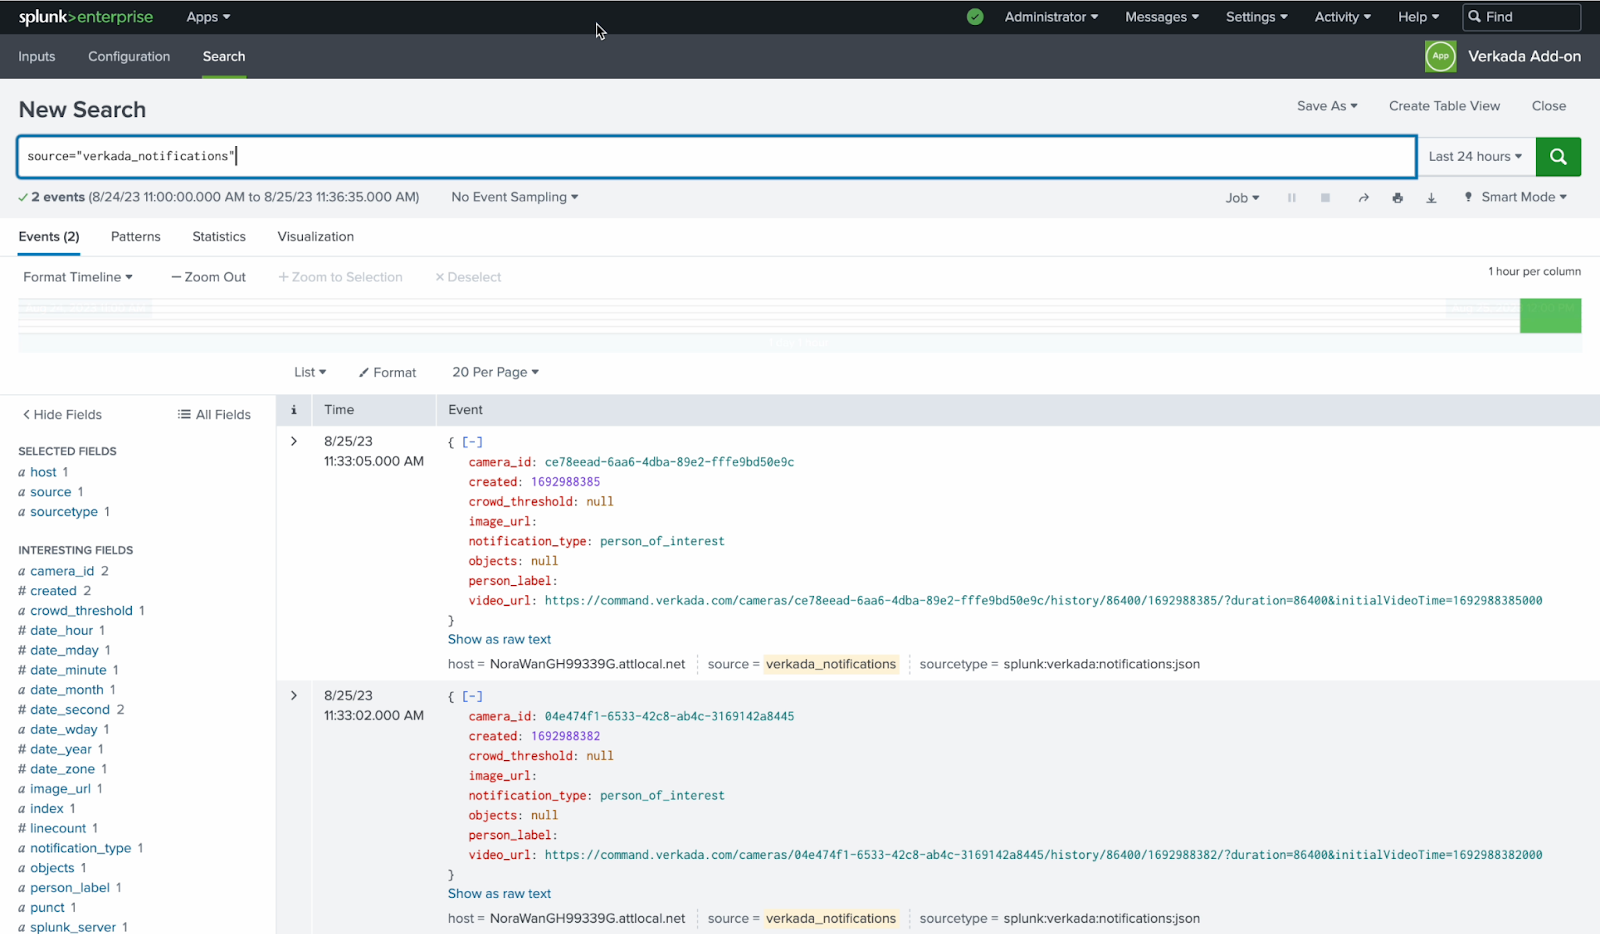Click the green search magnifier button
The image size is (1600, 934).
tap(1557, 156)
